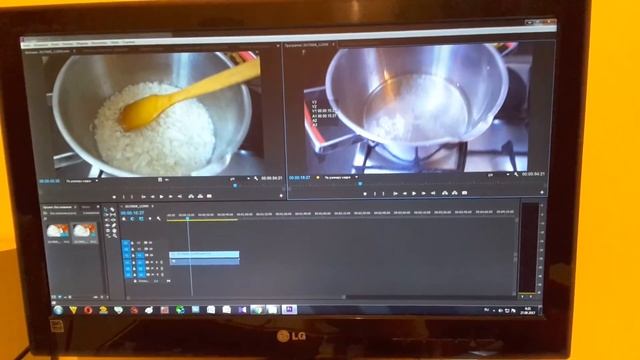Screen dimensions: 640x360
Task: Go to In point in Source monitor
Action: [x=143, y=197]
